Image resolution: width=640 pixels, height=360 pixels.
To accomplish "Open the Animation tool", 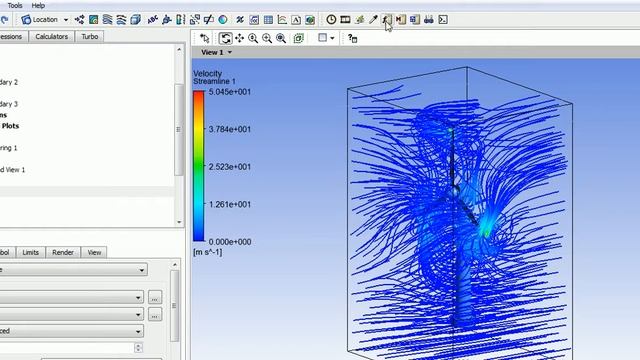I will click(345, 20).
